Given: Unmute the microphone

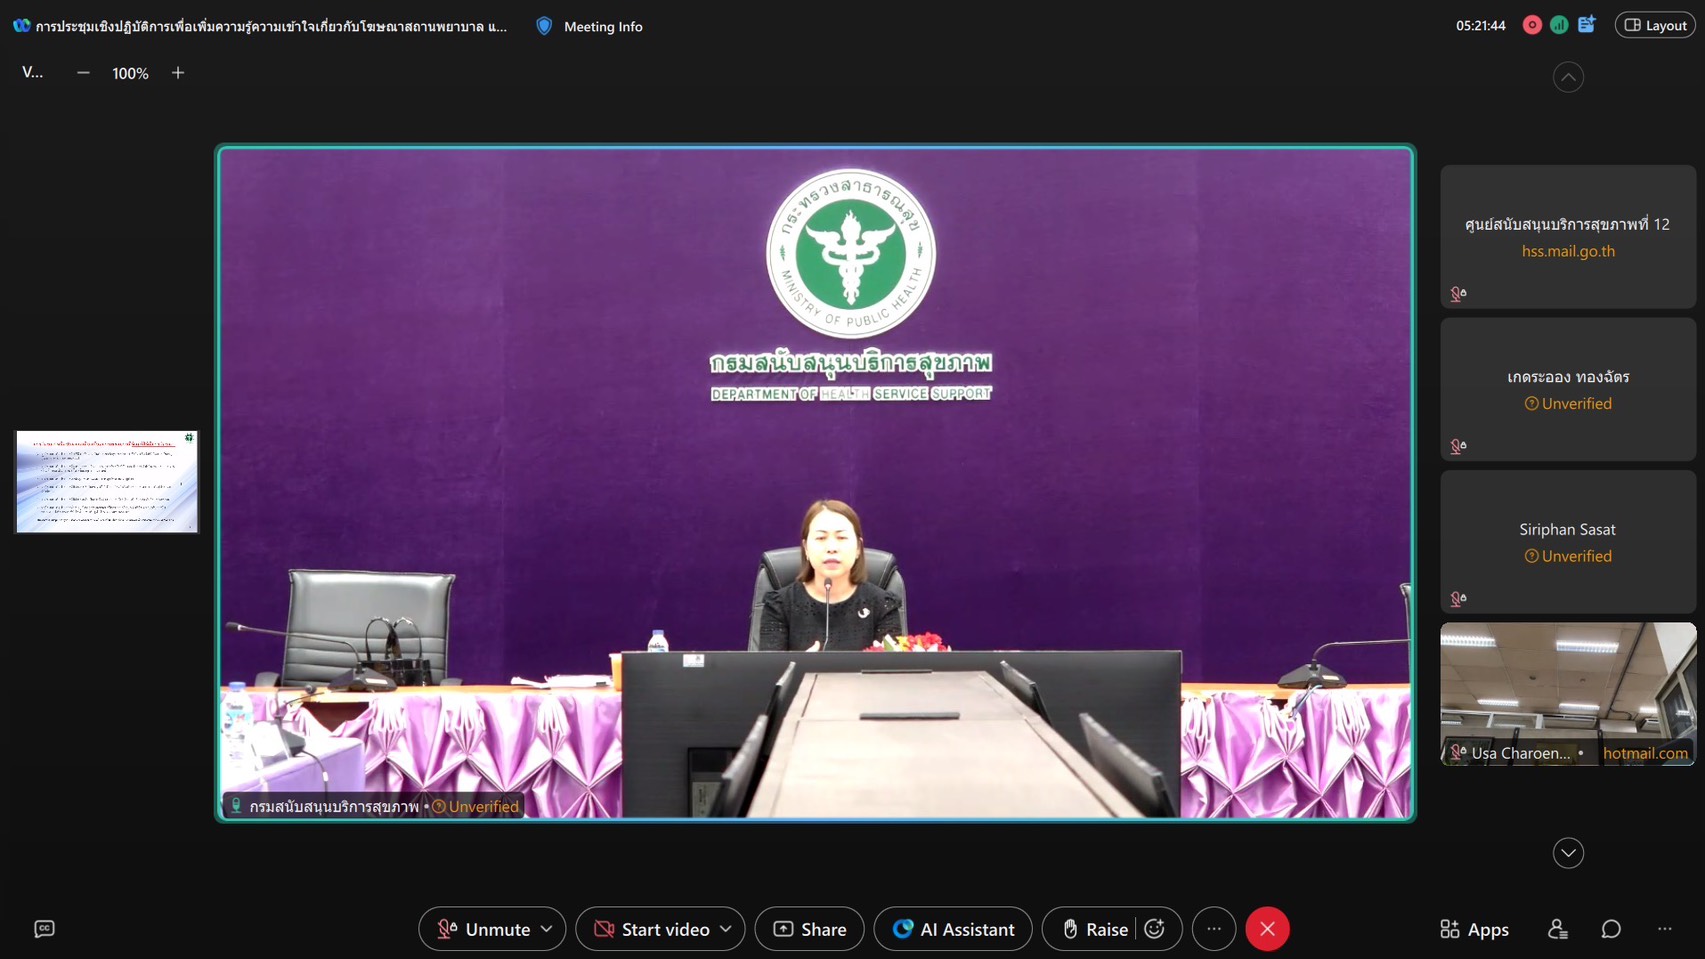Looking at the screenshot, I should pos(484,929).
